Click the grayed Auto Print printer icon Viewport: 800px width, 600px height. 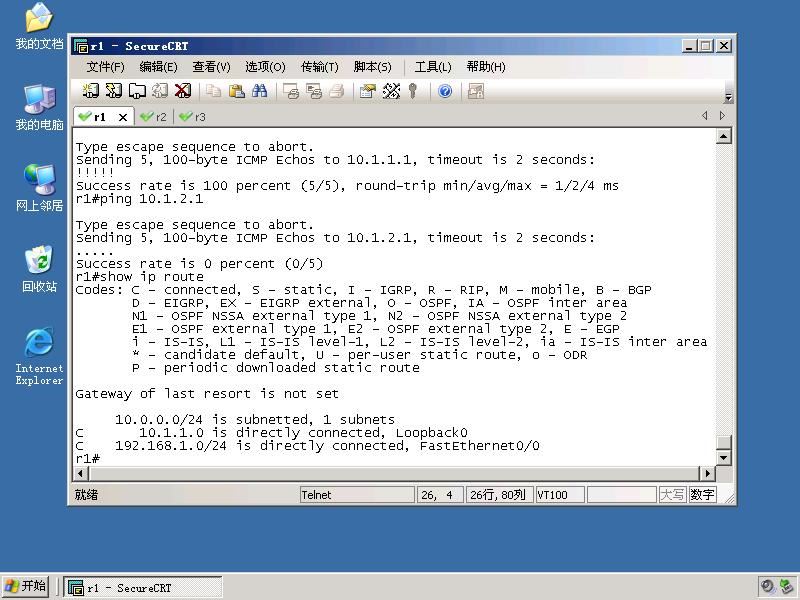337,91
